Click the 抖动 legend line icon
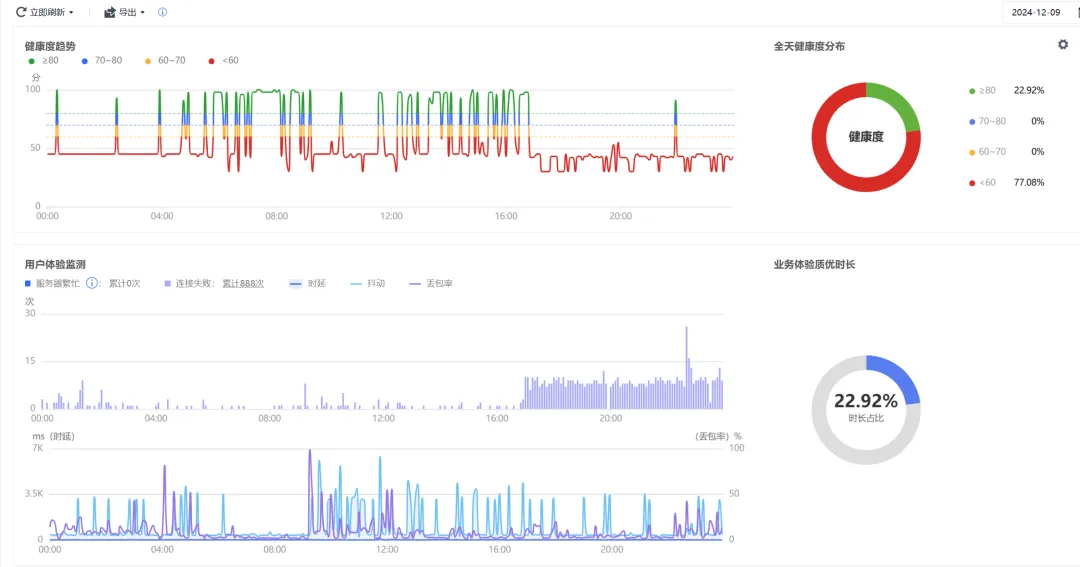The image size is (1080, 567). 356,284
